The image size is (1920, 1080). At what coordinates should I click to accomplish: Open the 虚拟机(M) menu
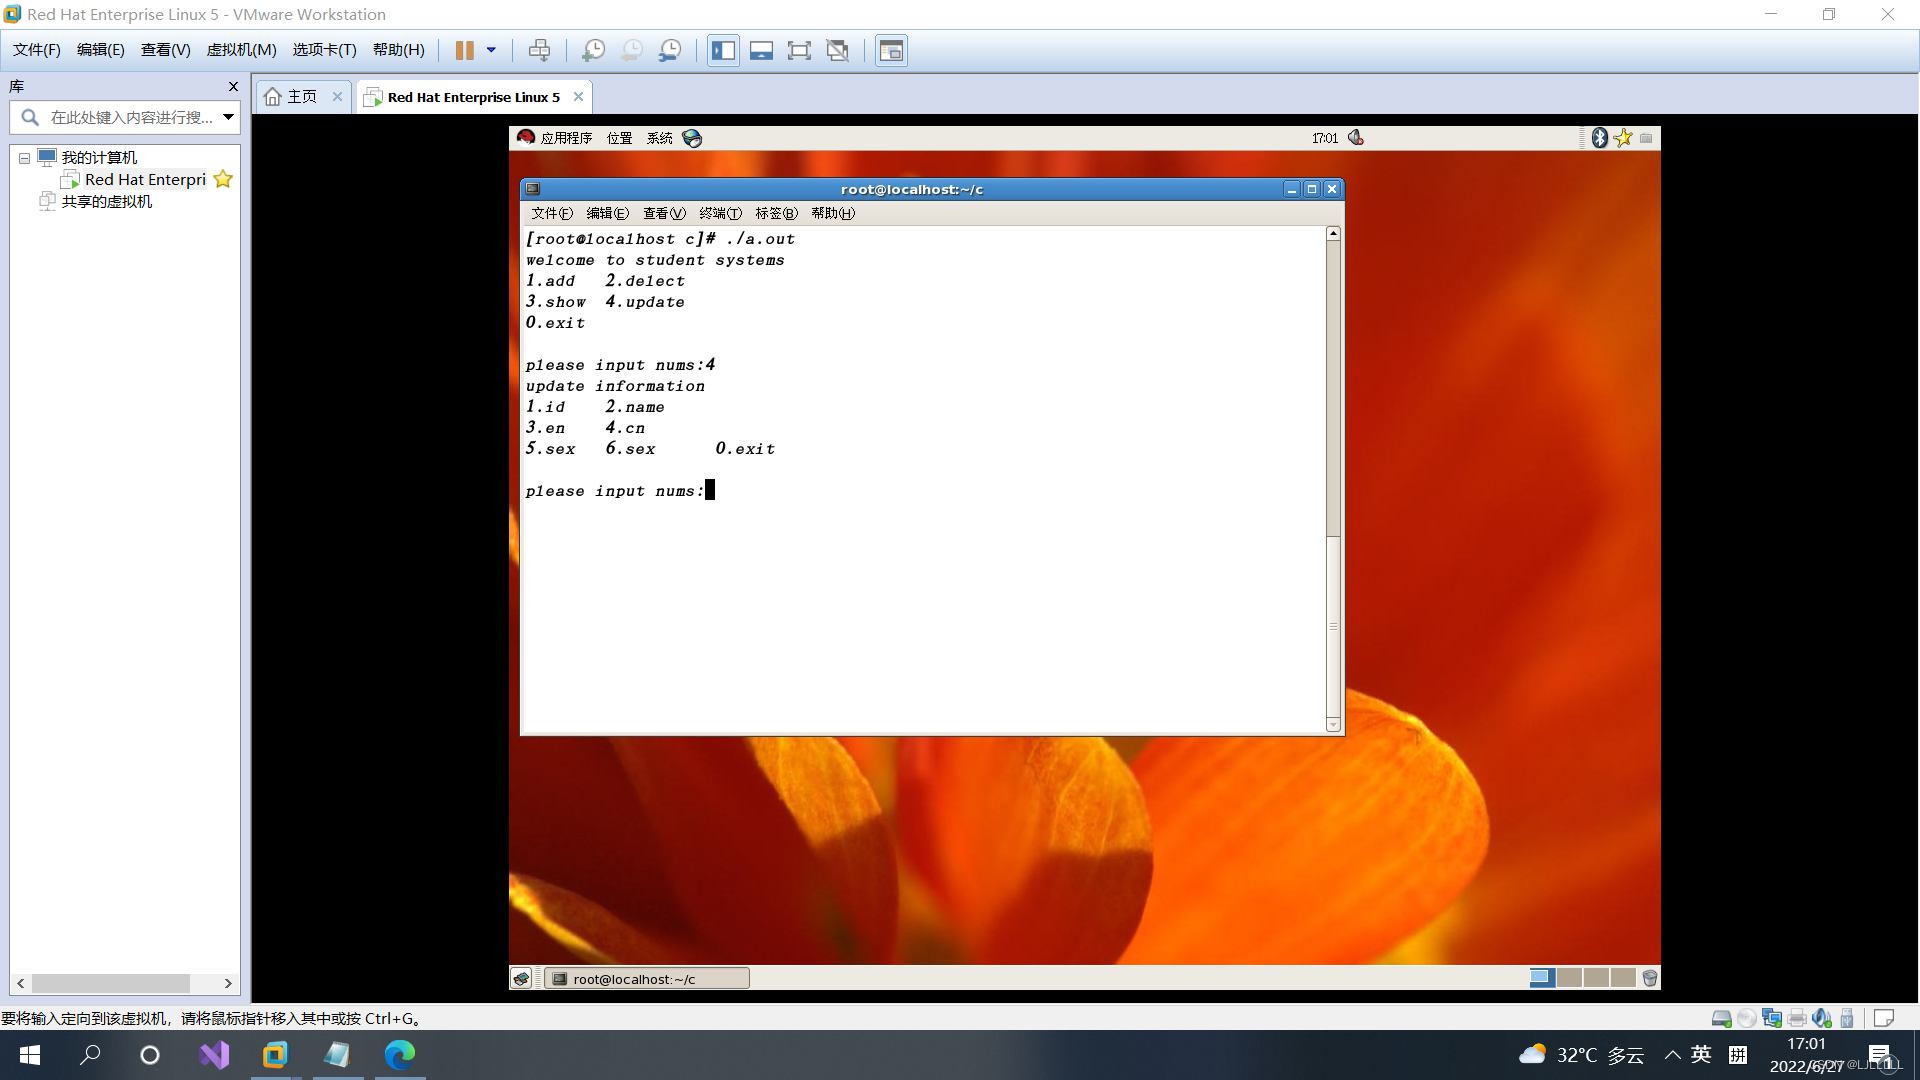click(x=241, y=50)
